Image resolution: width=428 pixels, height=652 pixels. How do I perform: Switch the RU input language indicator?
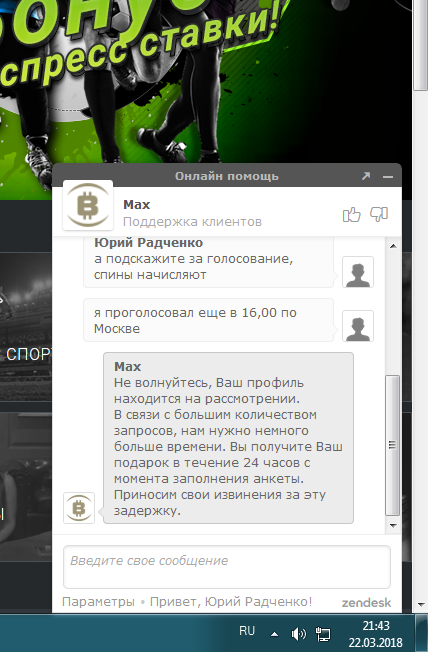[247, 631]
